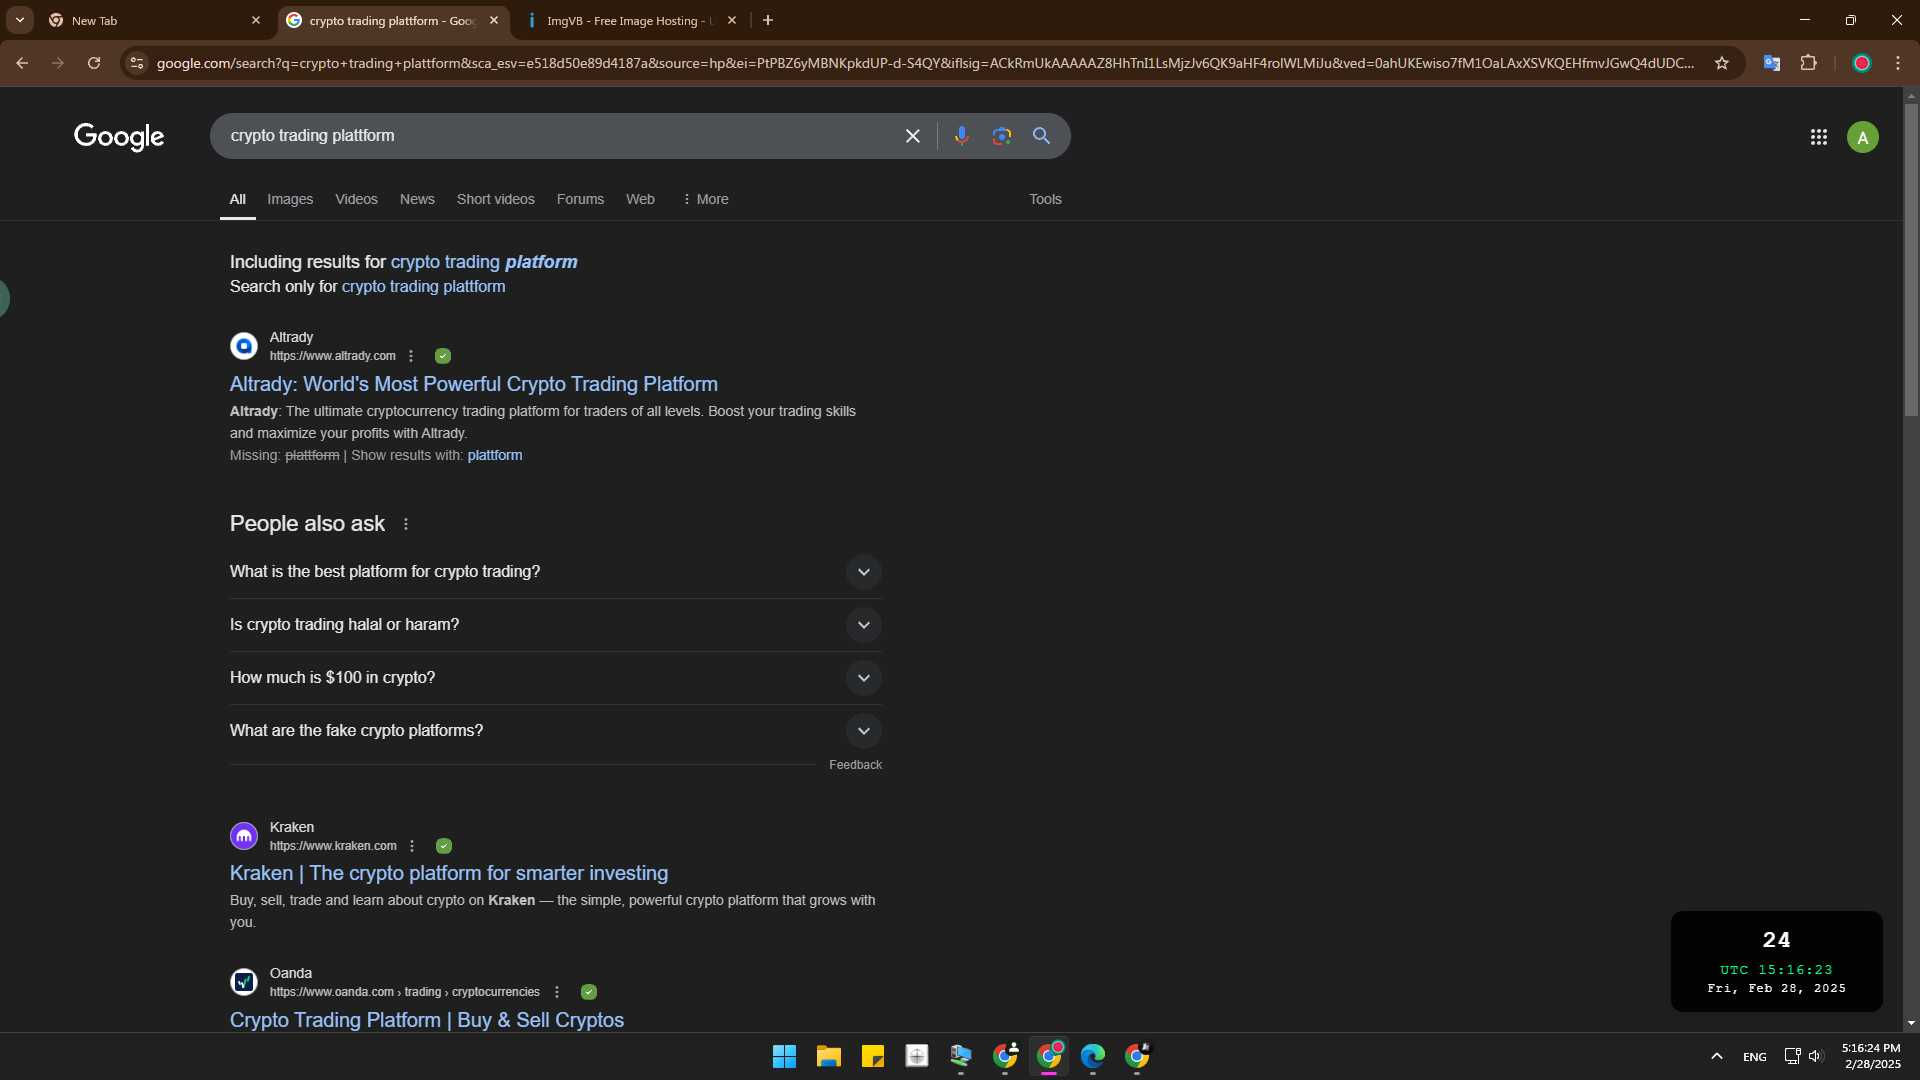Switch to the Short videos tab
Image resolution: width=1920 pixels, height=1080 pixels.
[495, 199]
